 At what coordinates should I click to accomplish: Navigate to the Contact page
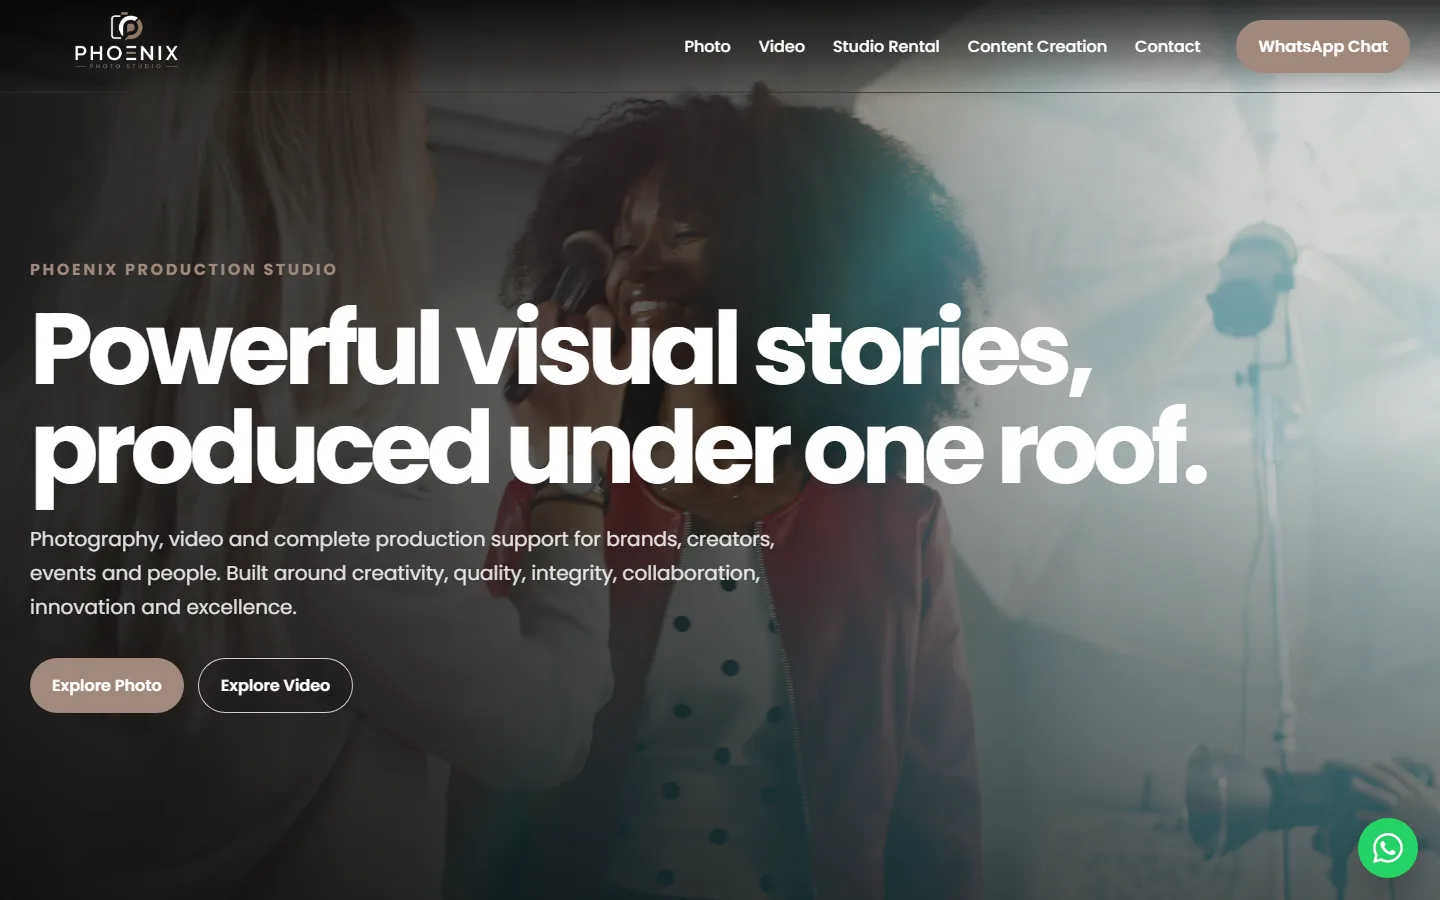(1167, 46)
